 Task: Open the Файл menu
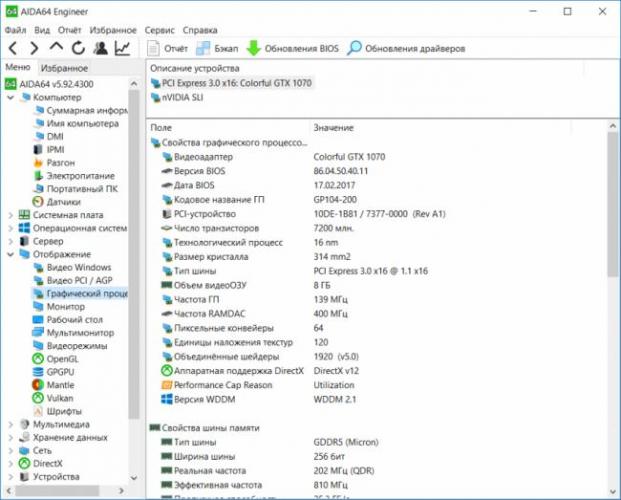tap(15, 30)
